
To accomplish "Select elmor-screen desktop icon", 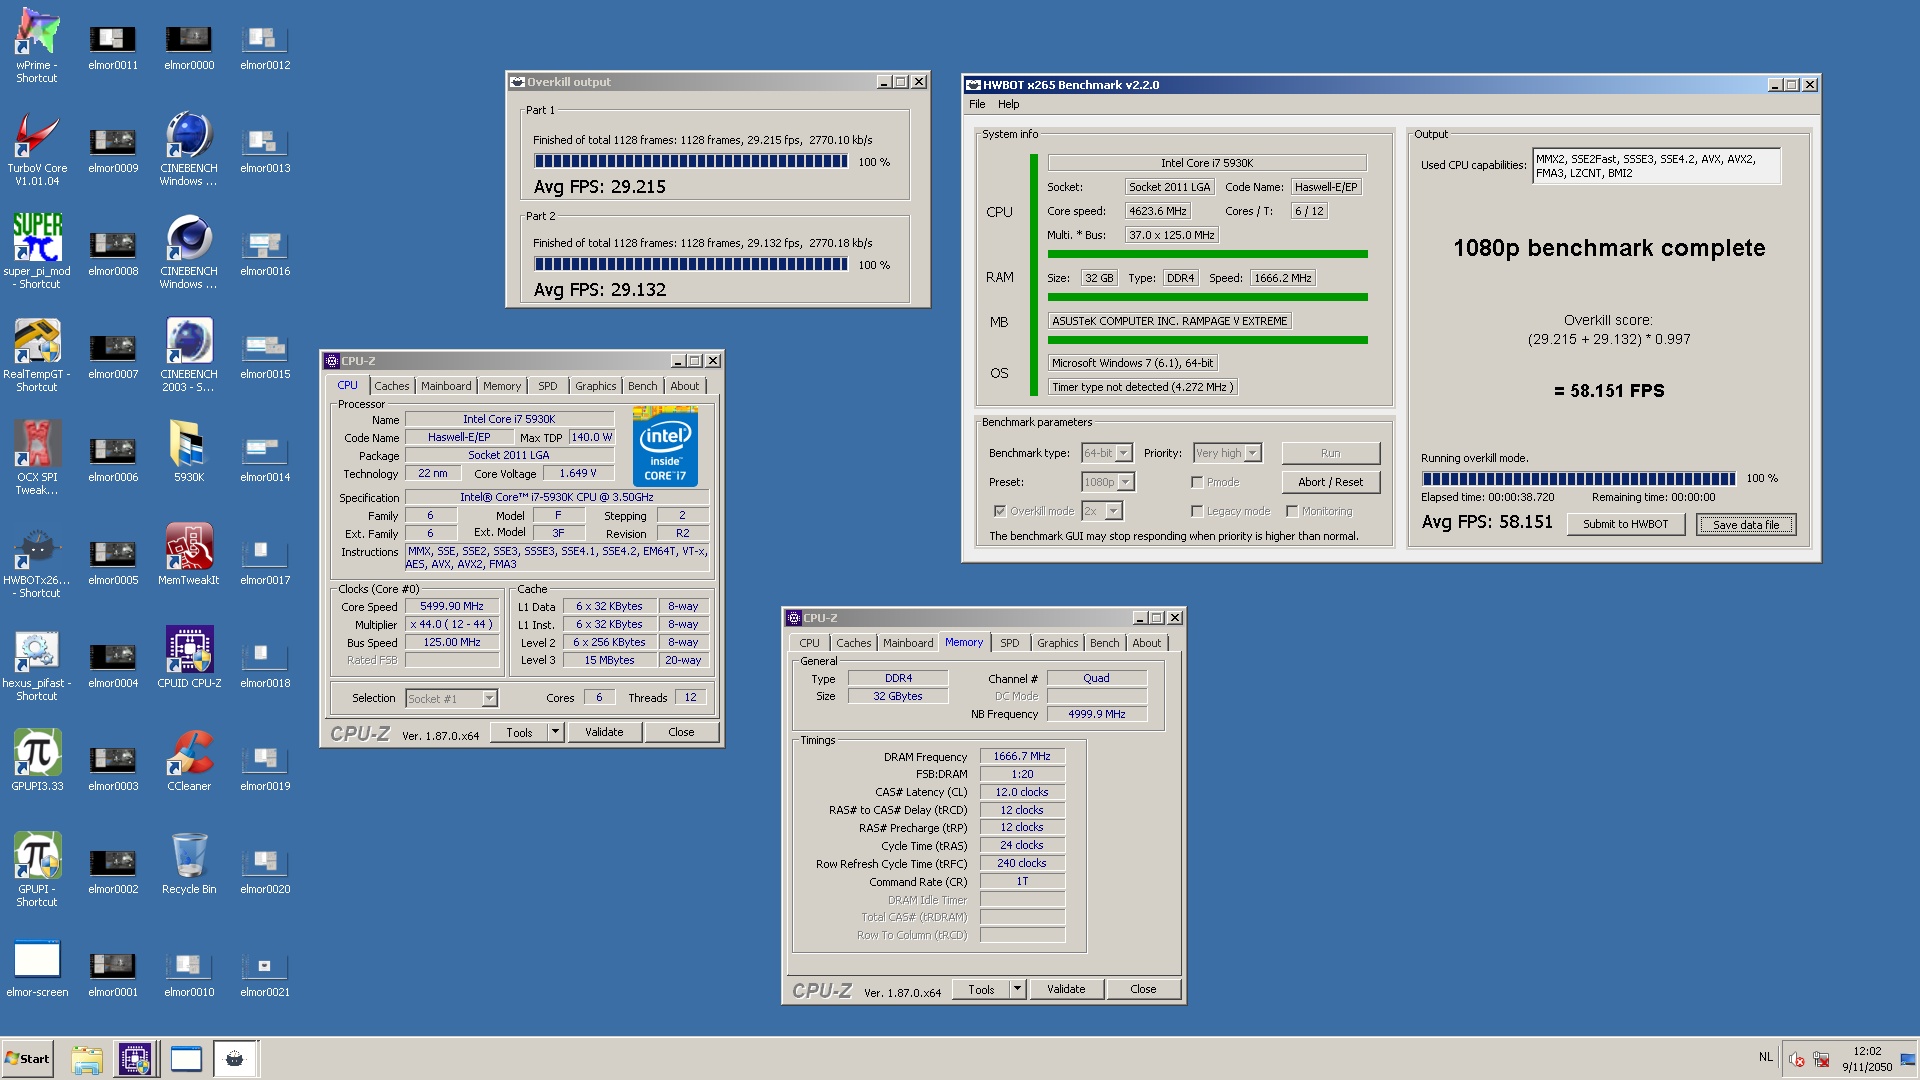I will pyautogui.click(x=37, y=966).
